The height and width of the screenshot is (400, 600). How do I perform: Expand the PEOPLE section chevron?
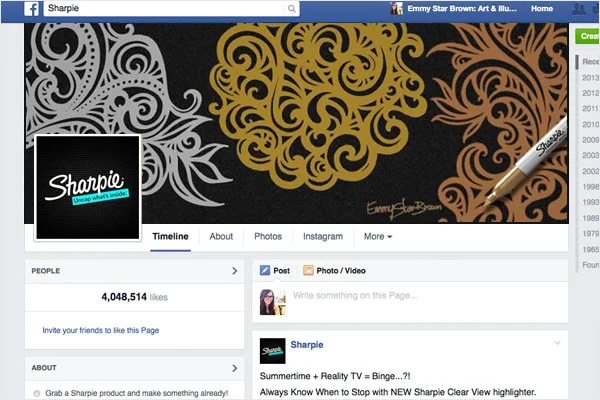[x=235, y=271]
